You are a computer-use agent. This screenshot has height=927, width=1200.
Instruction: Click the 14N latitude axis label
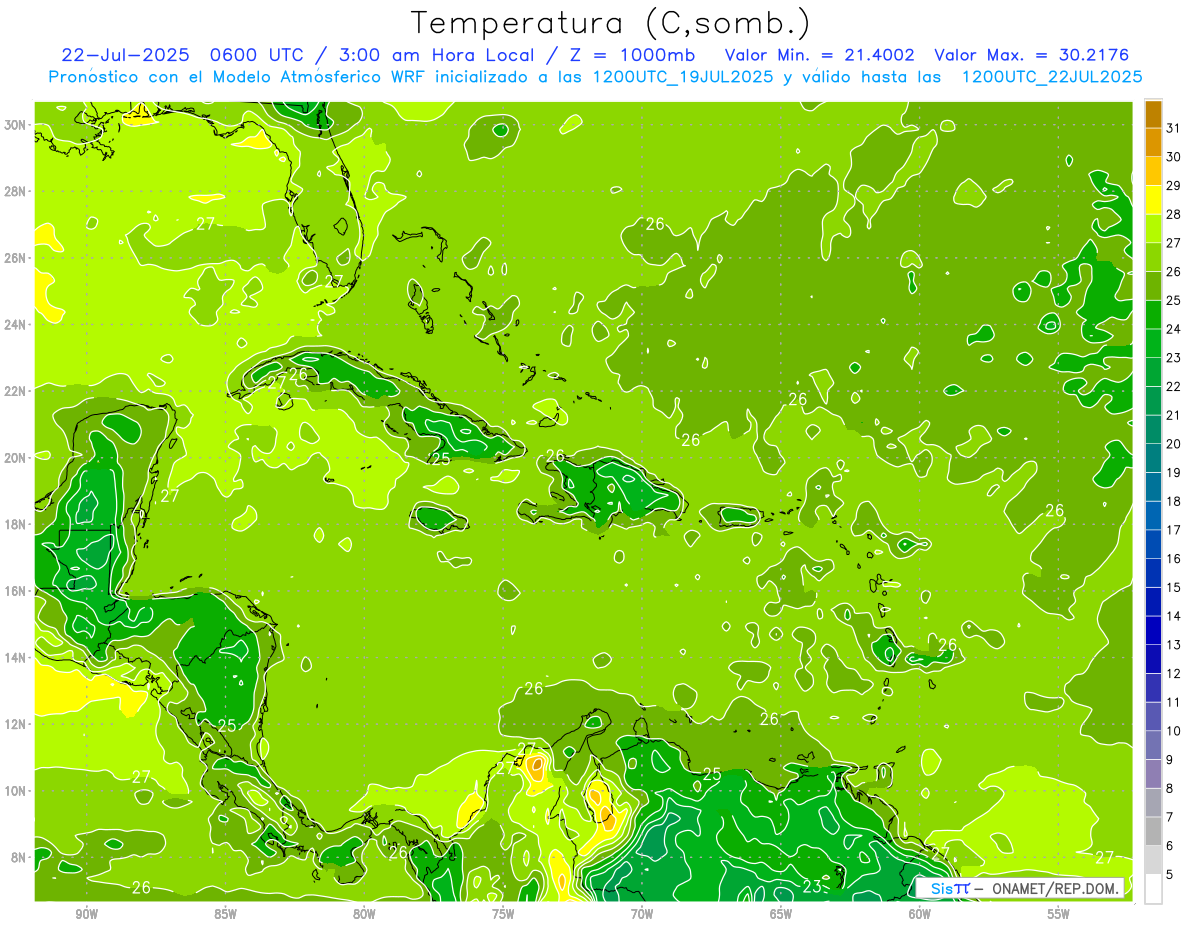[16, 658]
